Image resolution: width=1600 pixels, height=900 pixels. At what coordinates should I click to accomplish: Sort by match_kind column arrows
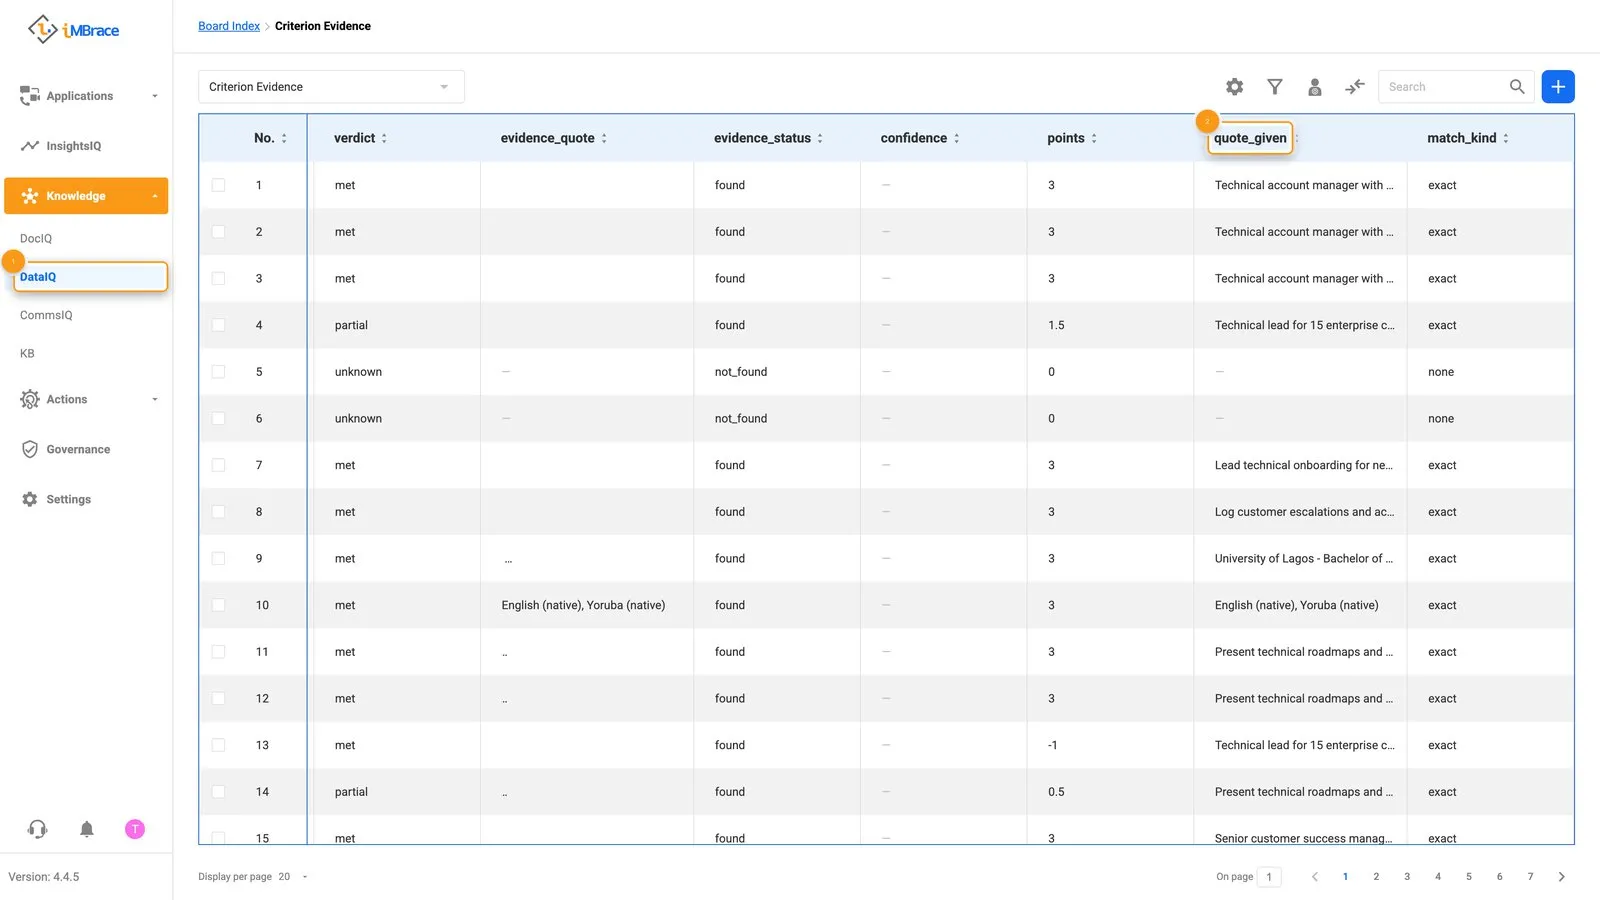[x=1506, y=139]
